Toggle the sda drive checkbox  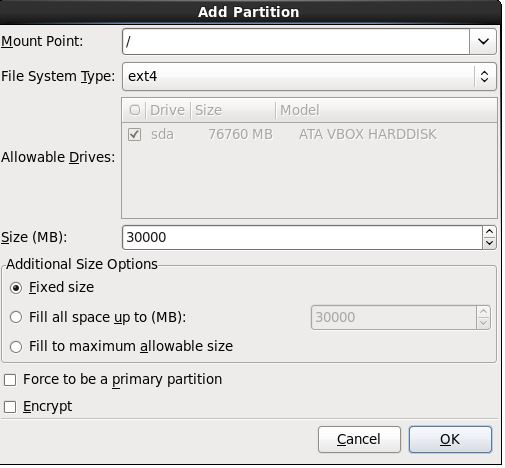134,135
